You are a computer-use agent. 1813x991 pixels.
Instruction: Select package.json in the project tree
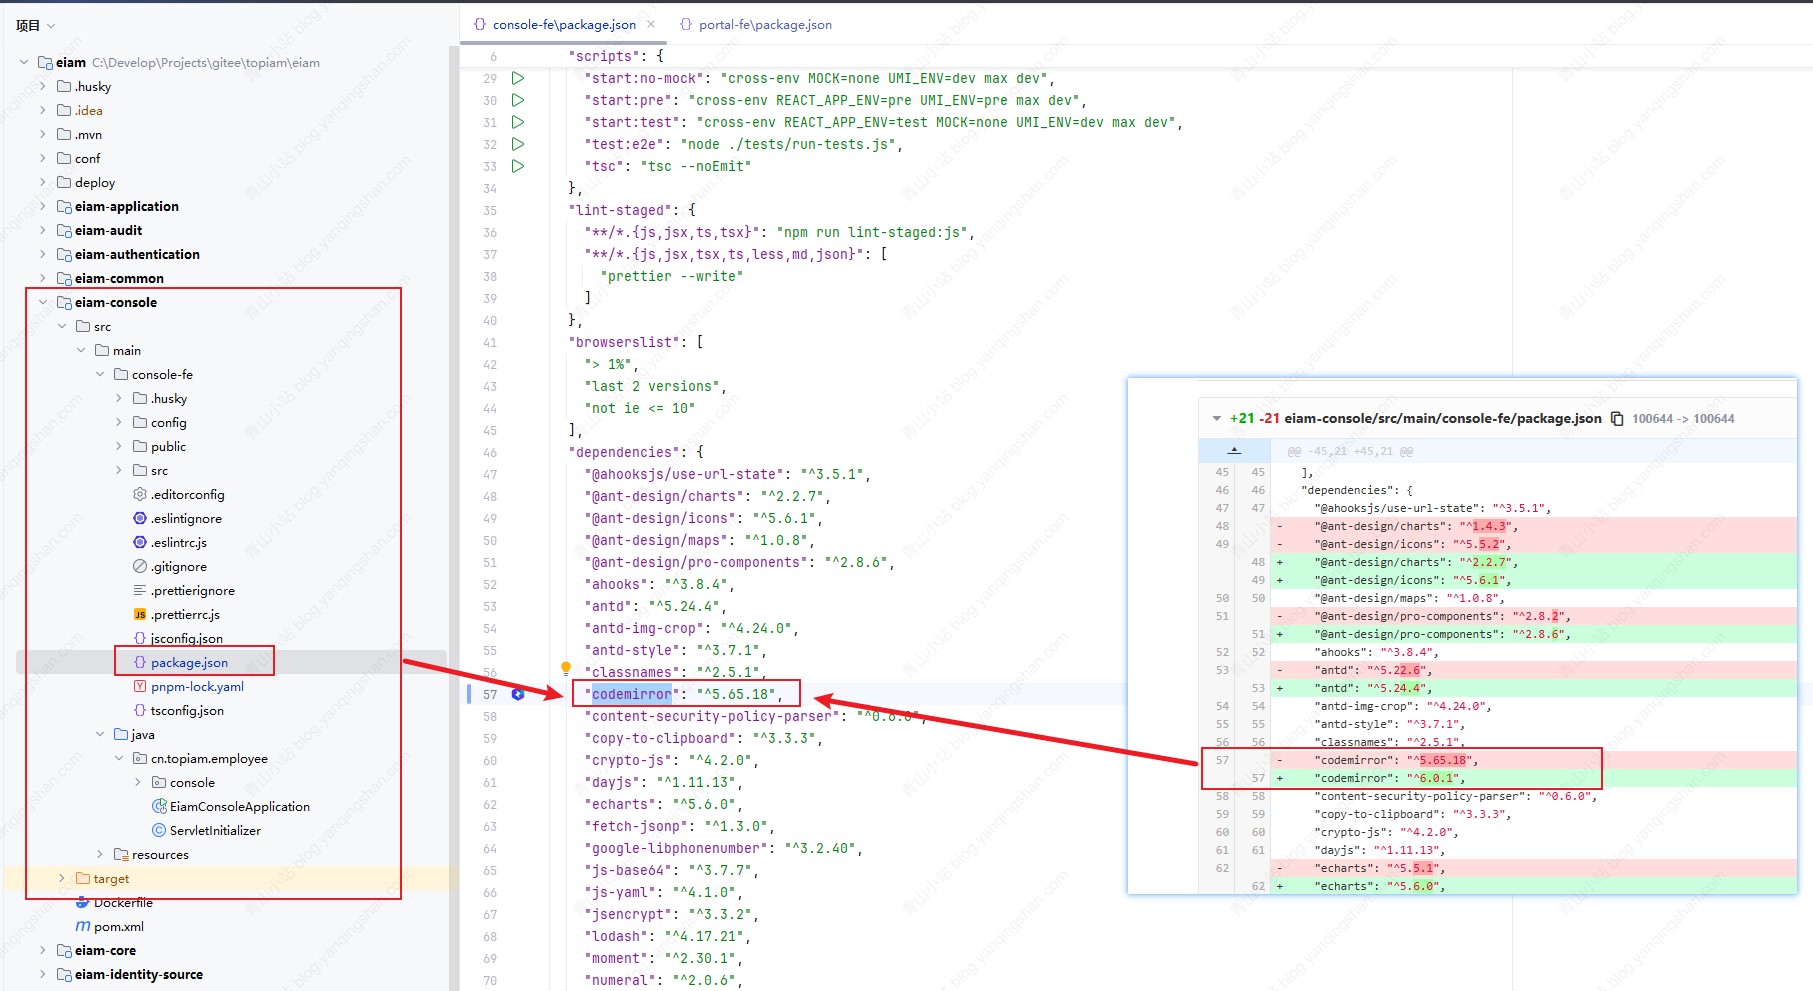(189, 662)
